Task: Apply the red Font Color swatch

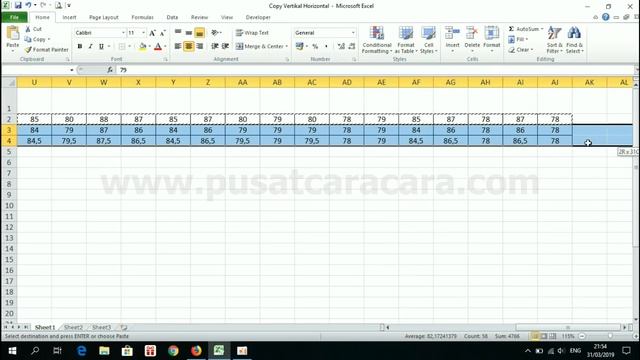Action: tap(158, 46)
